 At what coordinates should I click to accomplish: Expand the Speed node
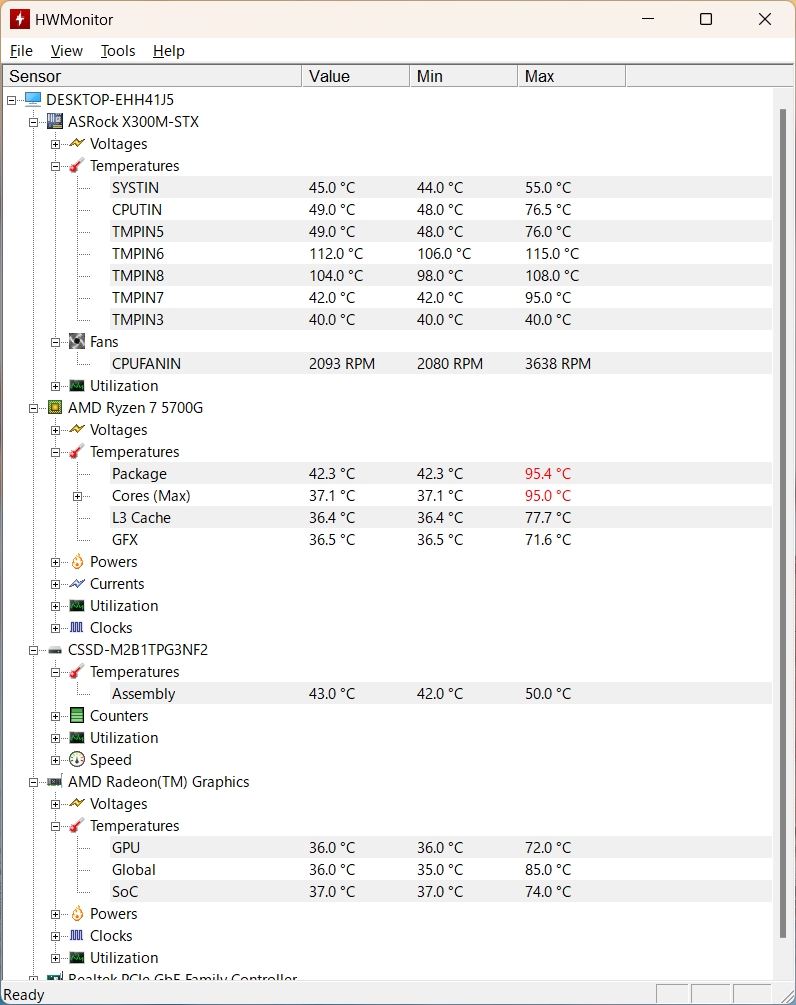[x=55, y=760]
